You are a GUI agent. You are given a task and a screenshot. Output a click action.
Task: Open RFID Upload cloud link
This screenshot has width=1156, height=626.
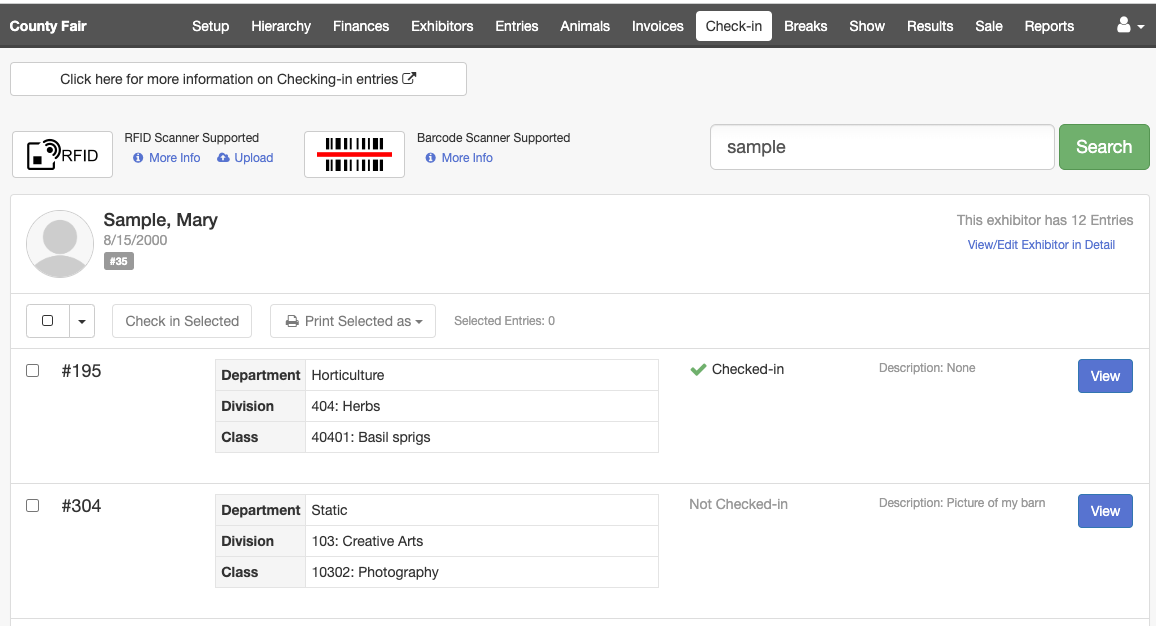[x=245, y=158]
